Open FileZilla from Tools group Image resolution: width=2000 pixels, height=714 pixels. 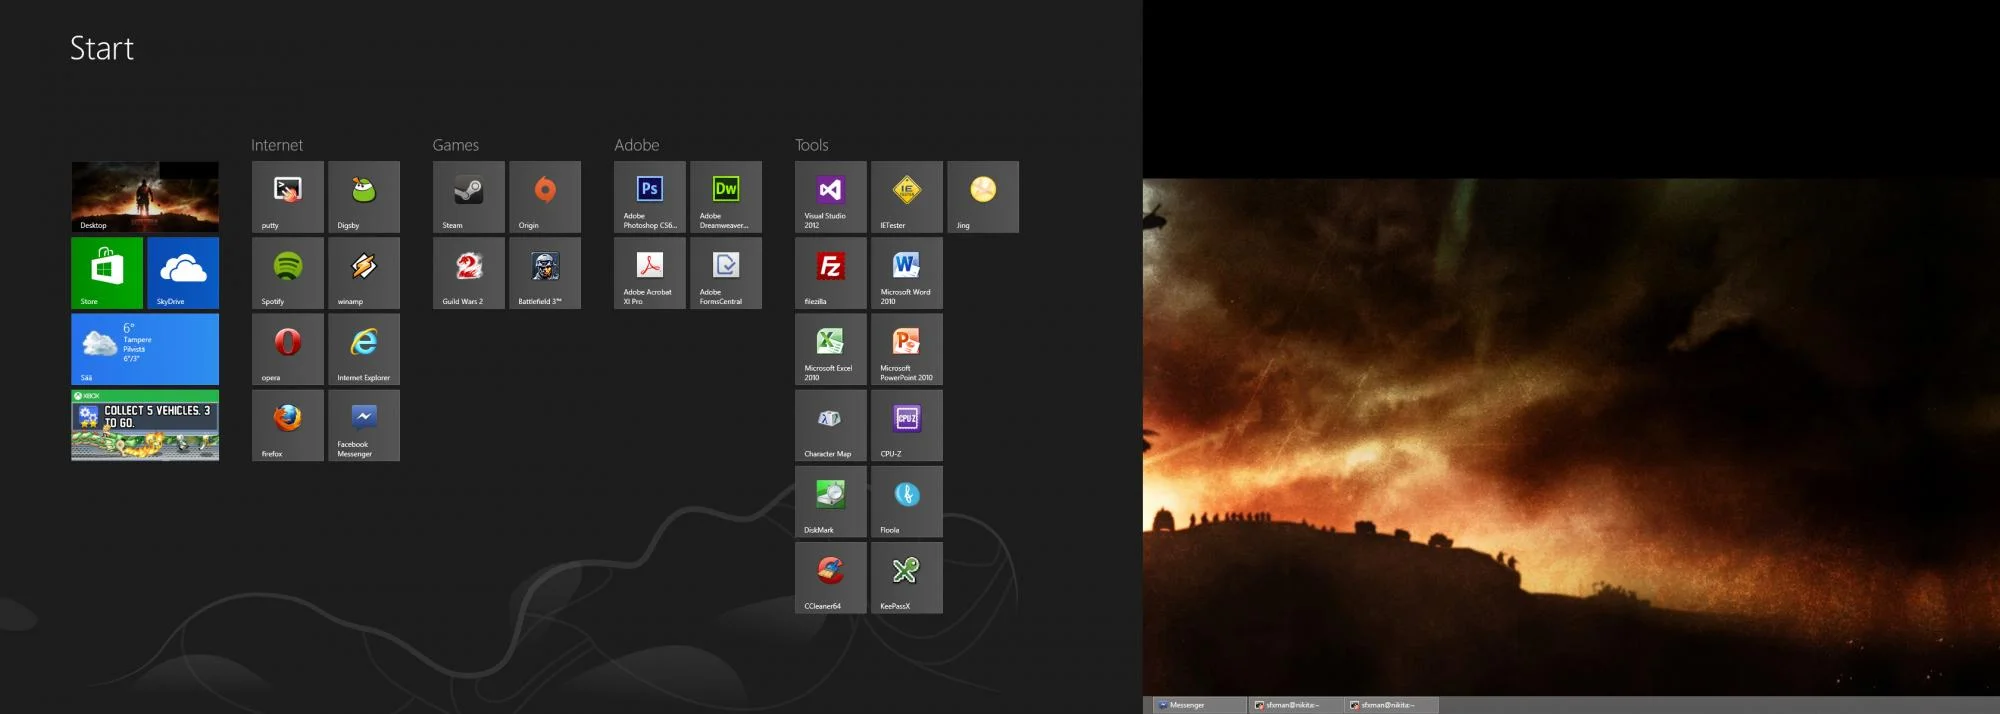[x=830, y=273]
